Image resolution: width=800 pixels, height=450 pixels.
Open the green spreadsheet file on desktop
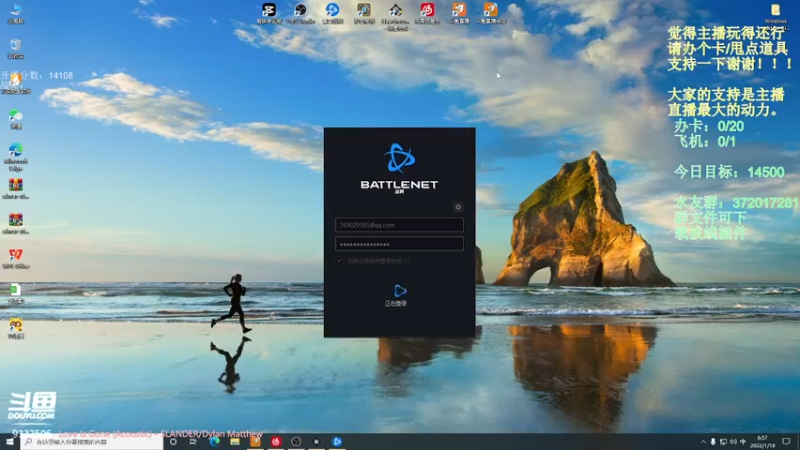pyautogui.click(x=16, y=293)
